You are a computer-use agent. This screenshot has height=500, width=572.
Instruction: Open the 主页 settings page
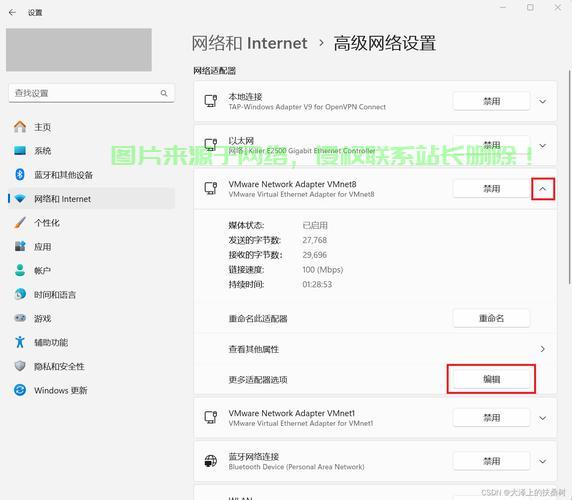click(91, 127)
